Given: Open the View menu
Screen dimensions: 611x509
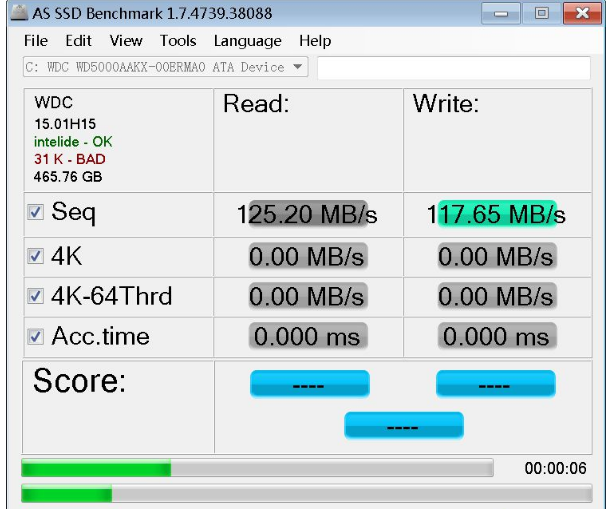Looking at the screenshot, I should coord(126,41).
